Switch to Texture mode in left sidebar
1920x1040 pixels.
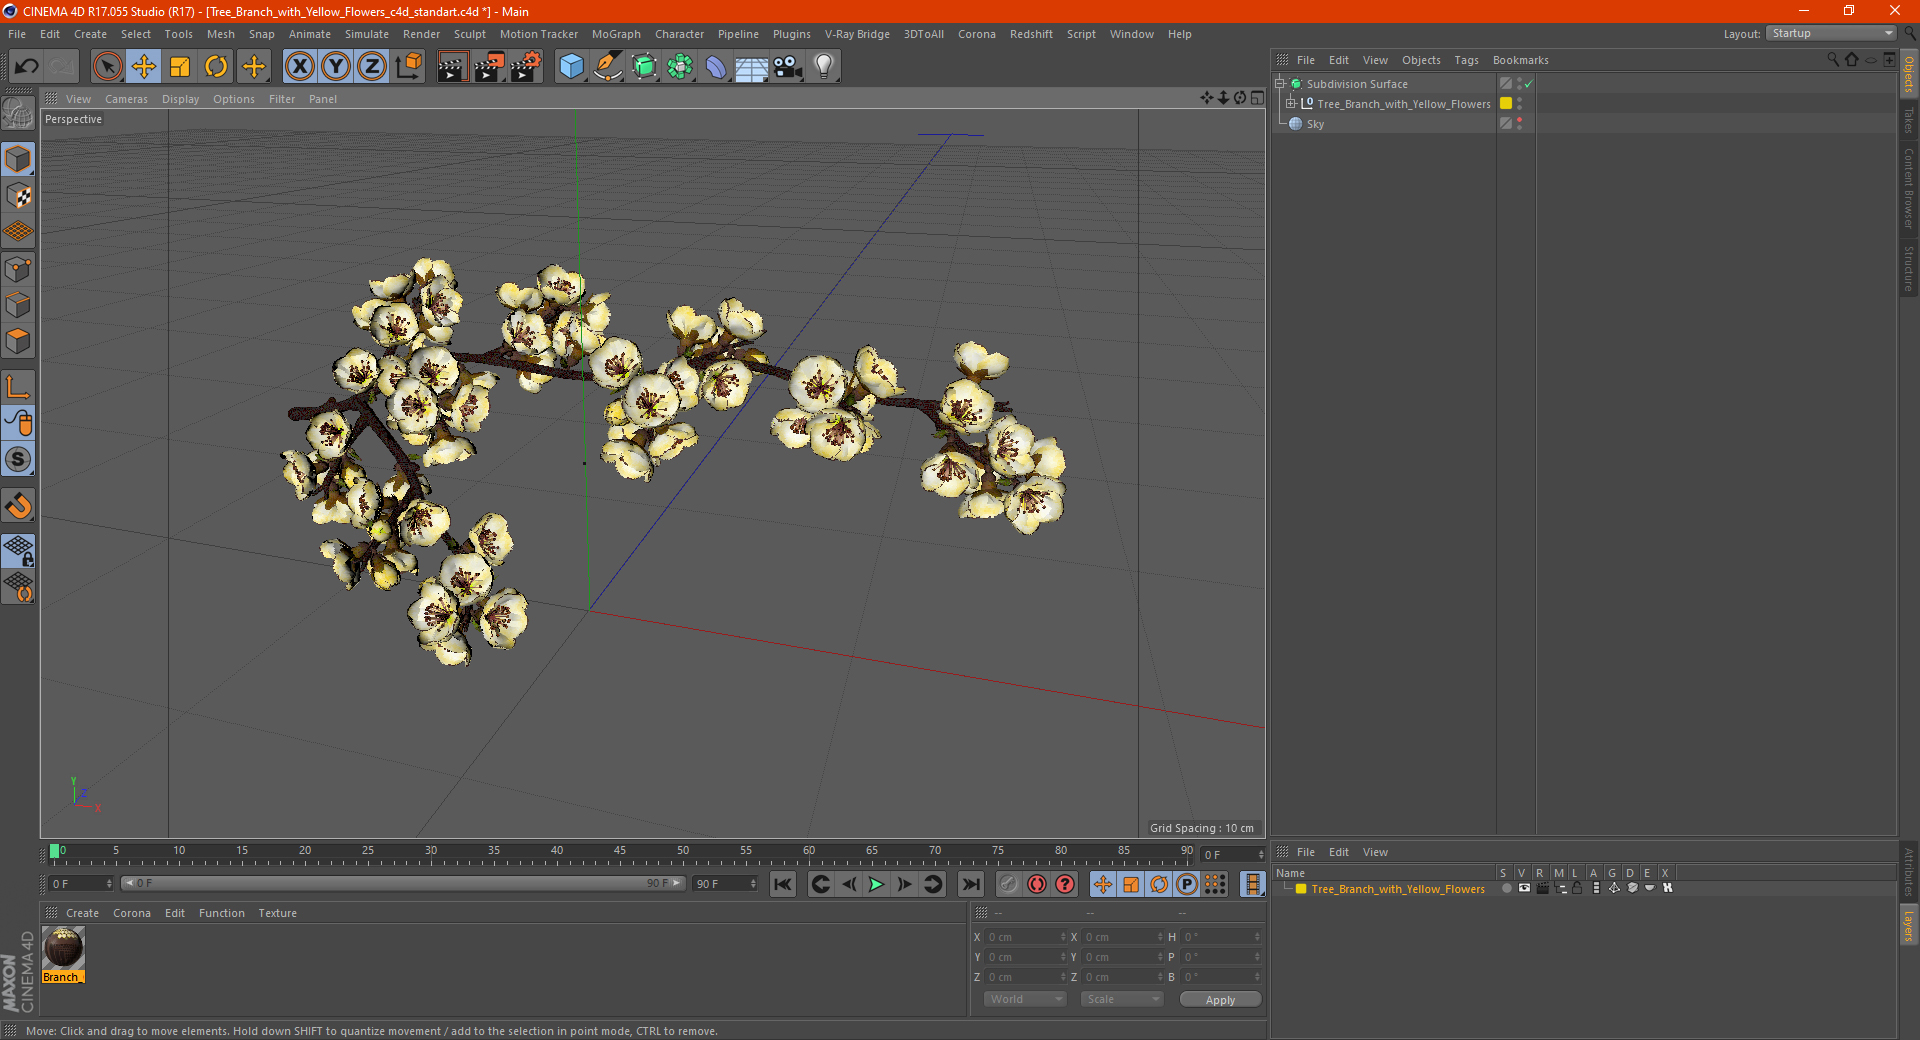coord(18,195)
